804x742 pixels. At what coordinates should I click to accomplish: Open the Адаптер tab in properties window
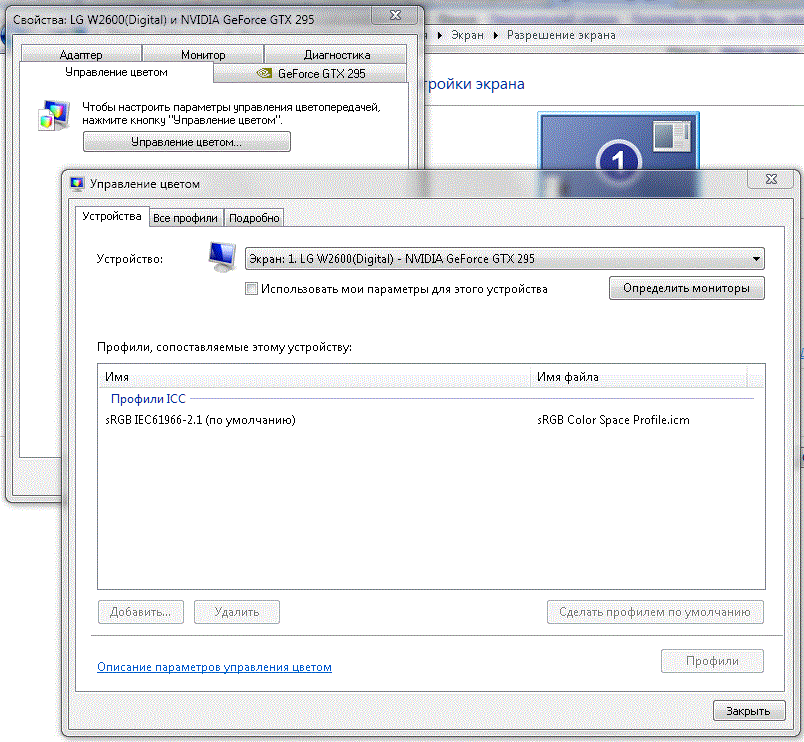click(x=81, y=54)
